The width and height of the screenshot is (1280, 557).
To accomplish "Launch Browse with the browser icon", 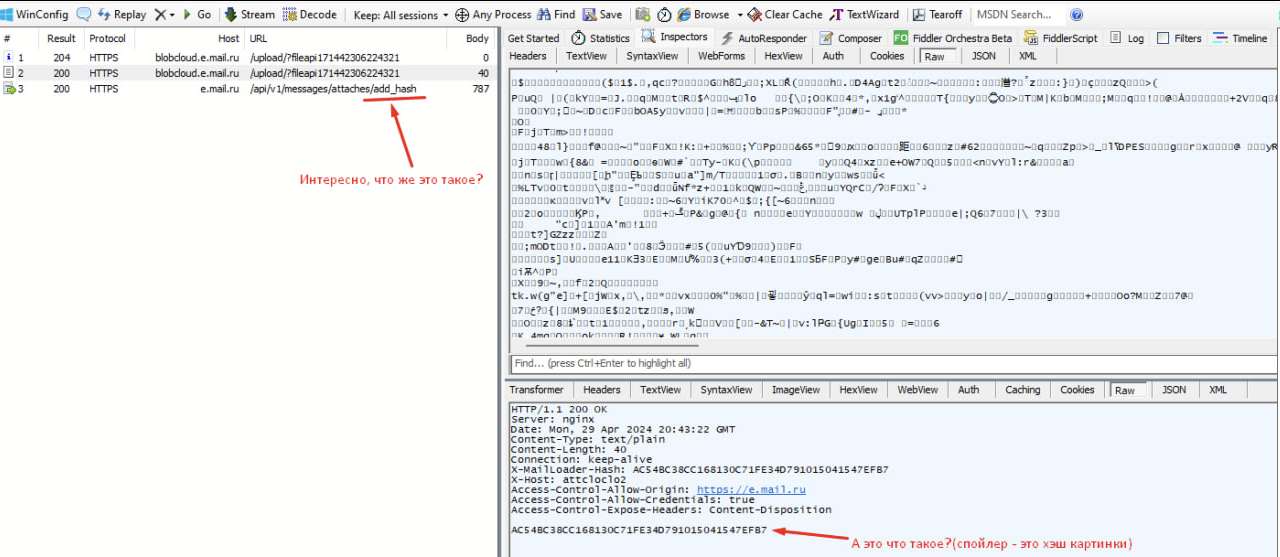I will tap(703, 15).
